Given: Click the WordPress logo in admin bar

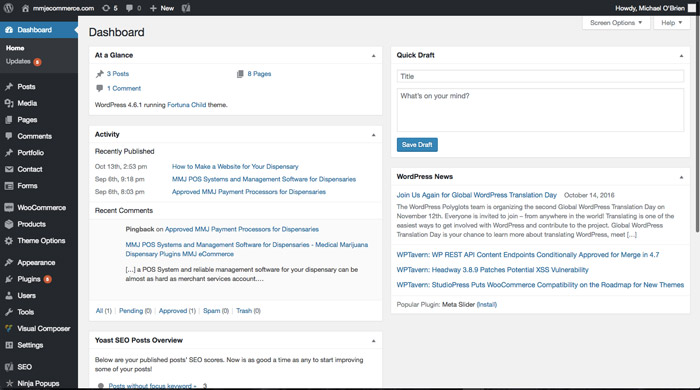Looking at the screenshot, I should coord(8,8).
